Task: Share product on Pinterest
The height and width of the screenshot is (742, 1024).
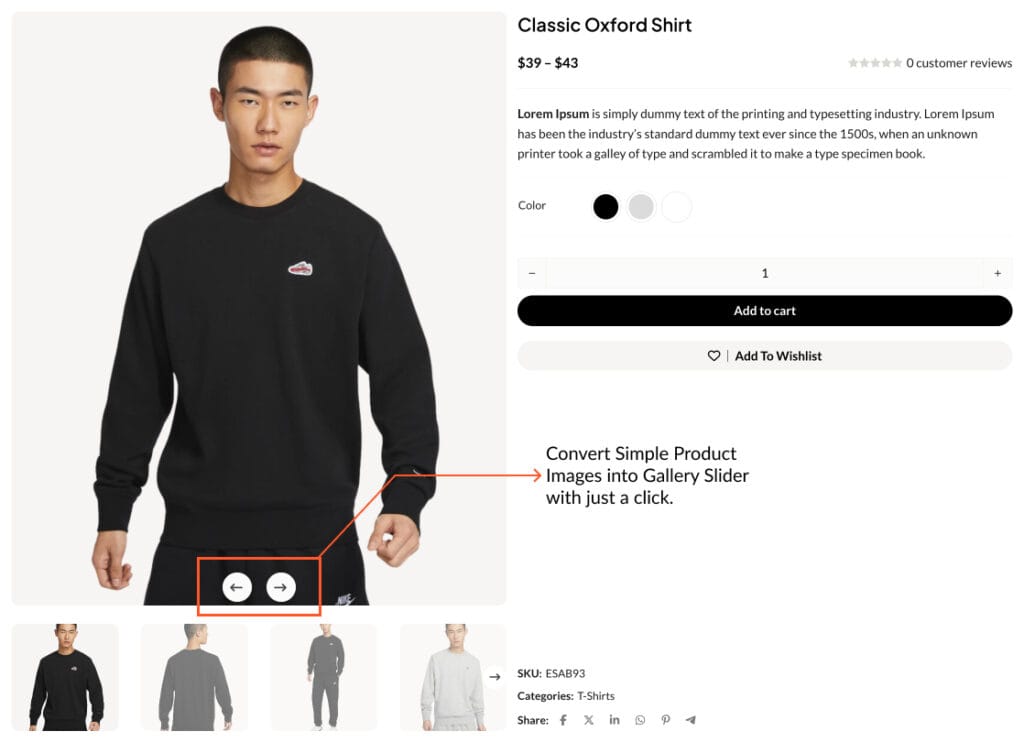Action: (665, 720)
